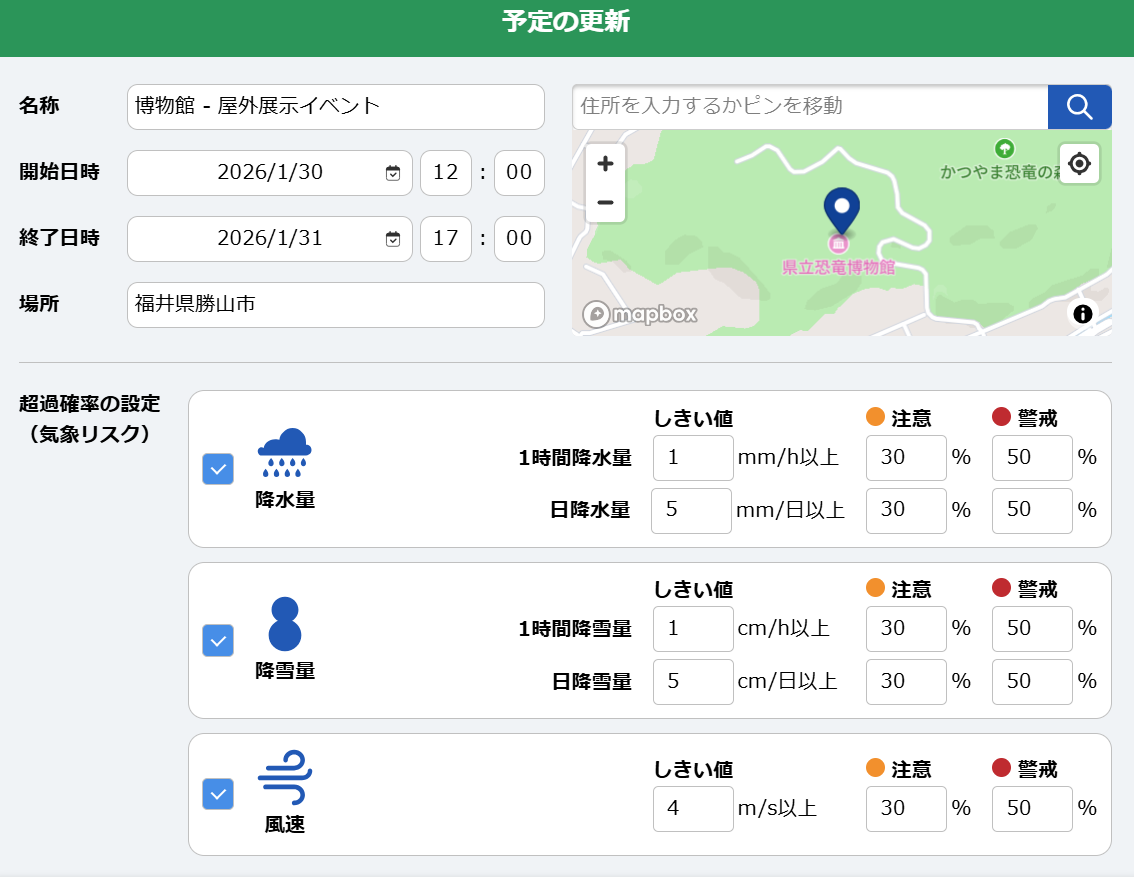The image size is (1134, 877).
Task: Click the wind speed 警戒 percentage field
Action: pos(1032,808)
